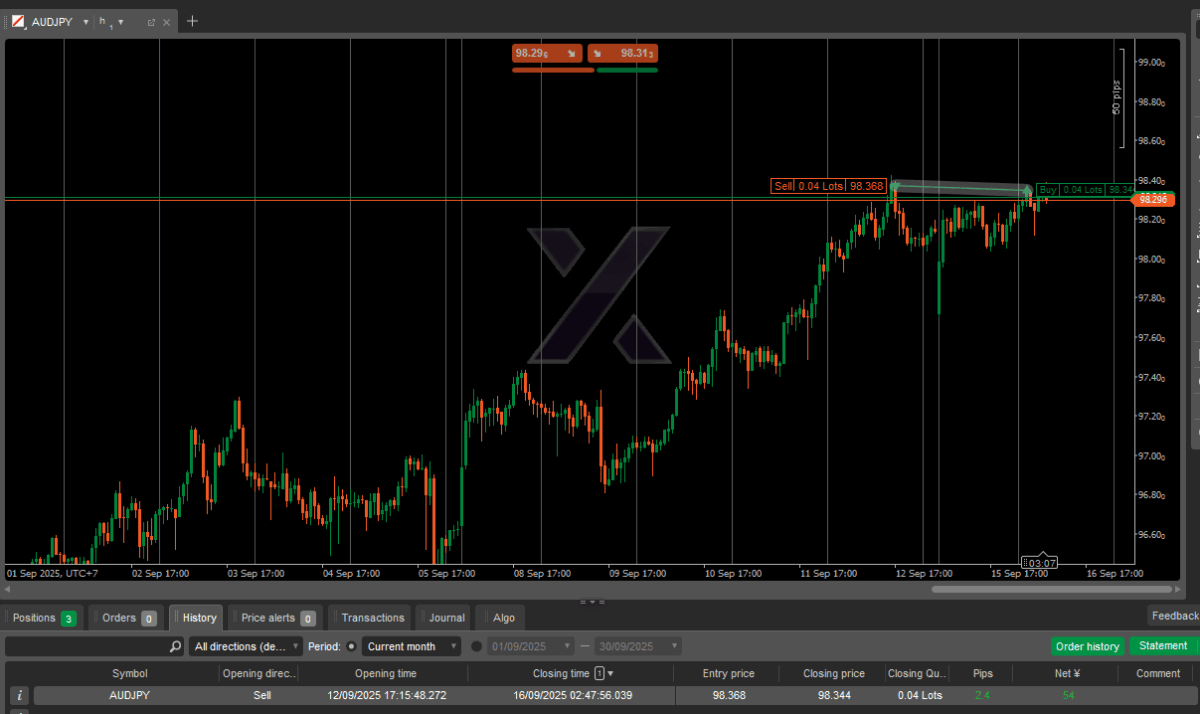1200x714 pixels.
Task: Open the h1 timeframe dropdown
Action: [x=110, y=21]
